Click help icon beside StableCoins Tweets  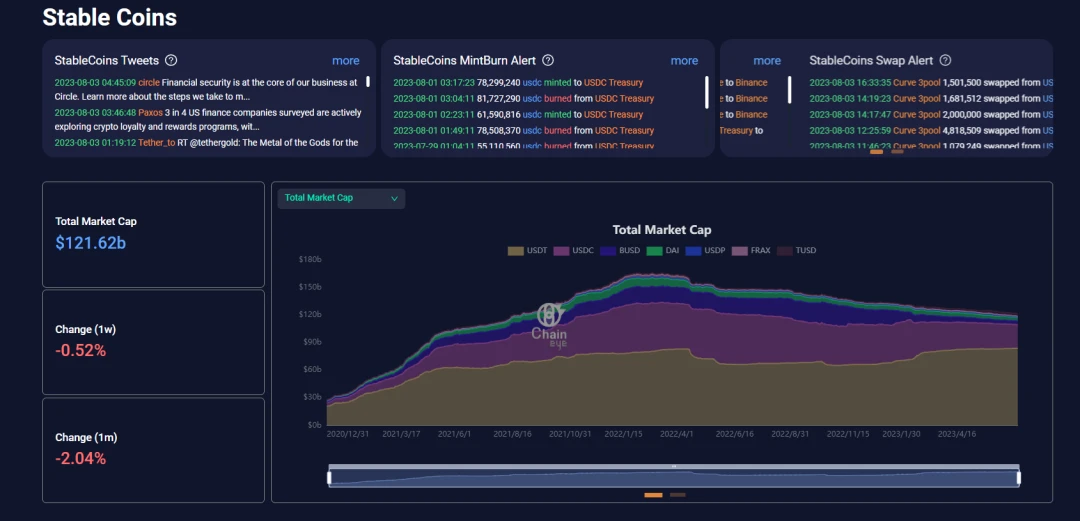[171, 61]
